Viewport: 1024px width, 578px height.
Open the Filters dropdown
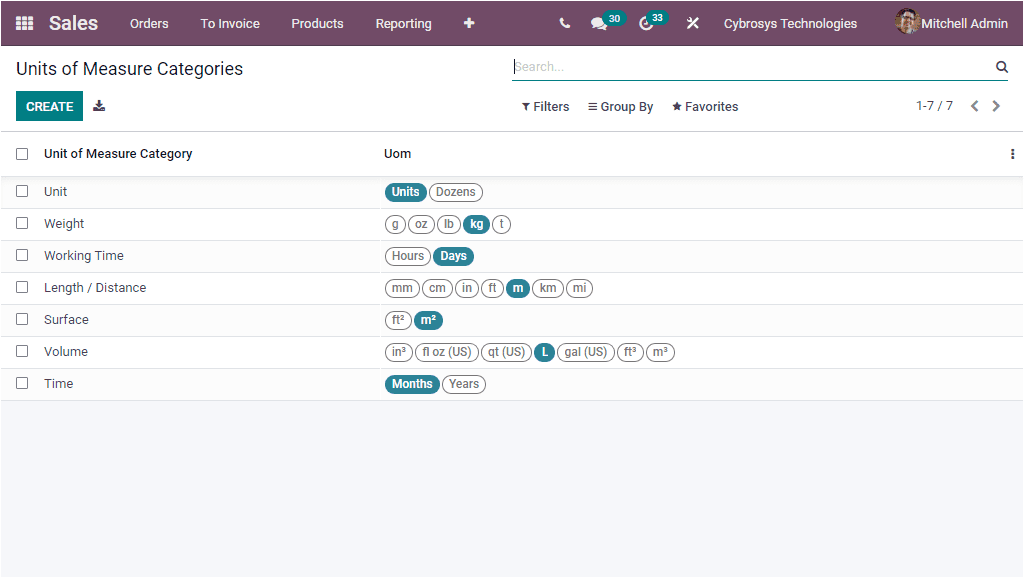[545, 106]
